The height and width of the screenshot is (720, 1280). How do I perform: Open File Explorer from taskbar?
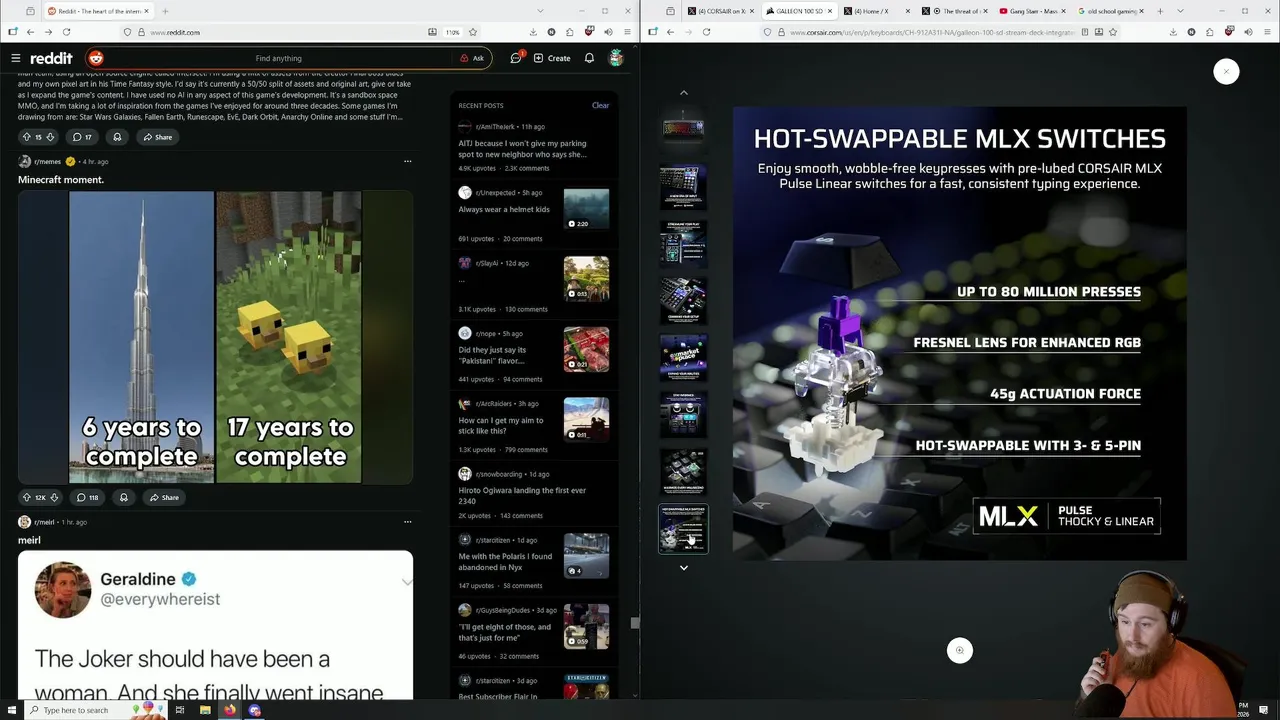coord(205,710)
